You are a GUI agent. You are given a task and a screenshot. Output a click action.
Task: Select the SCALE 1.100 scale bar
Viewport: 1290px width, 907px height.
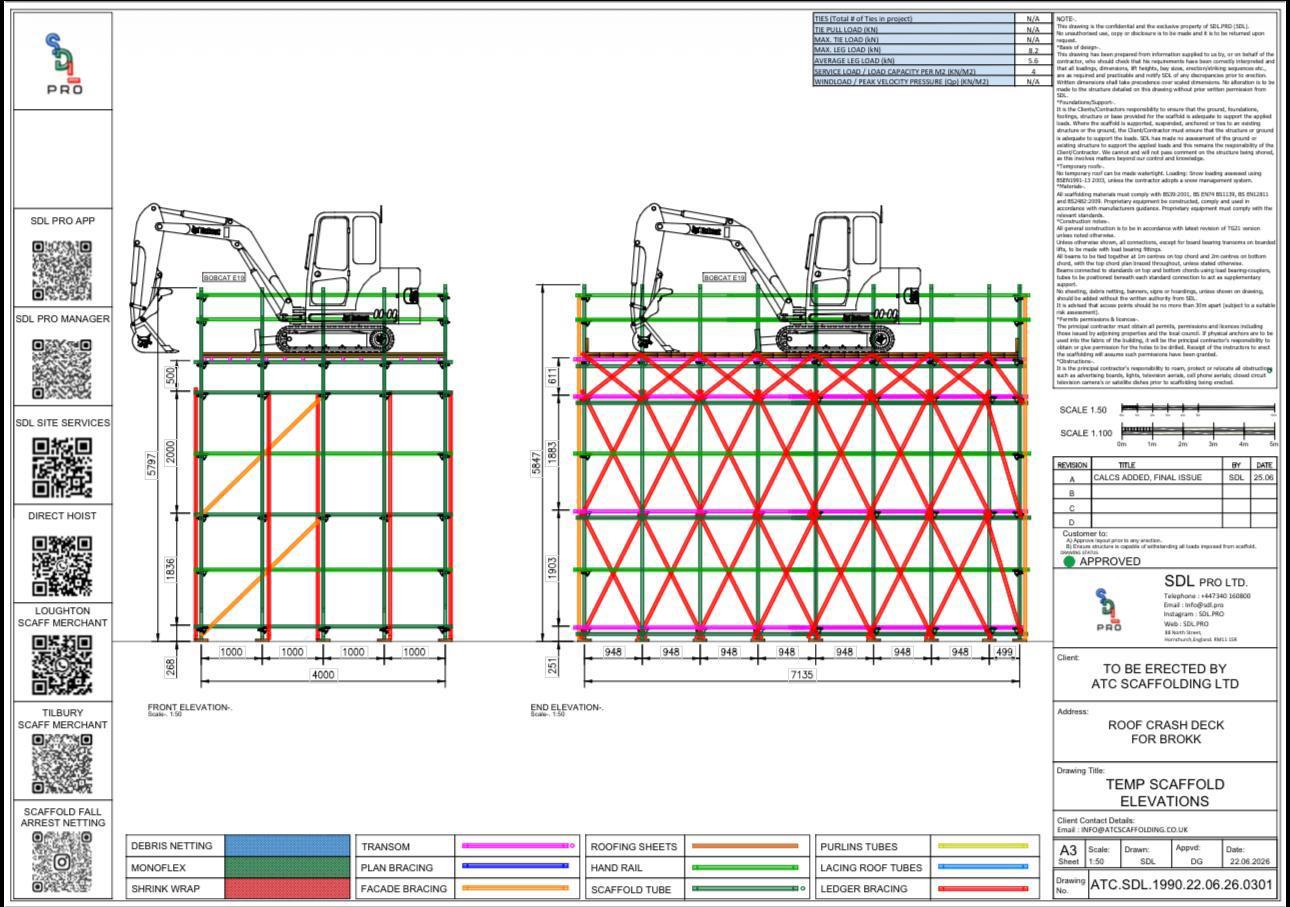[1198, 431]
